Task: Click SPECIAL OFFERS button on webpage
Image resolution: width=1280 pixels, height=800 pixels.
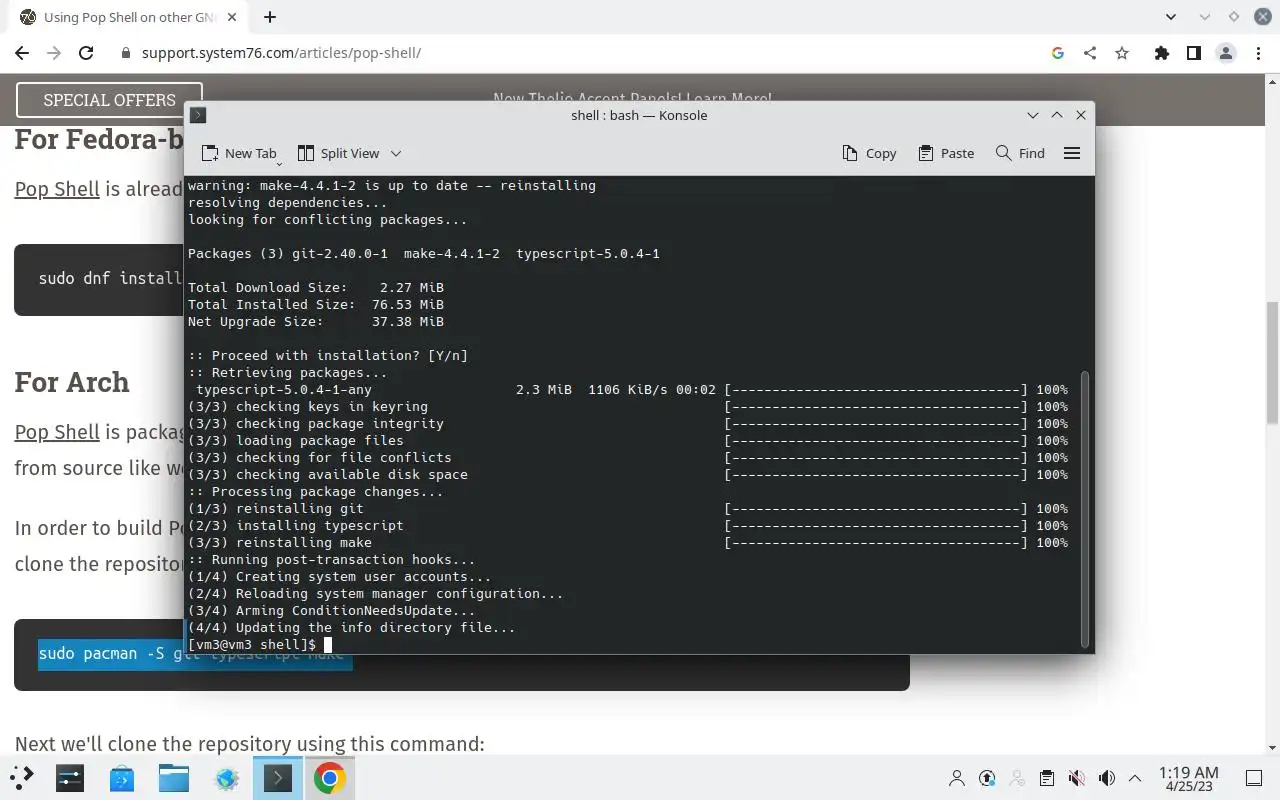Action: 109,100
